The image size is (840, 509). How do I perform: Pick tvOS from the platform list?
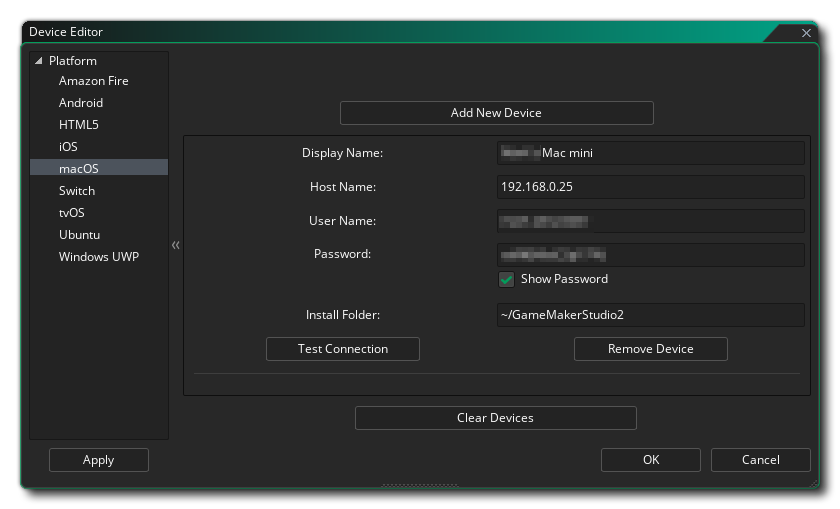point(72,213)
